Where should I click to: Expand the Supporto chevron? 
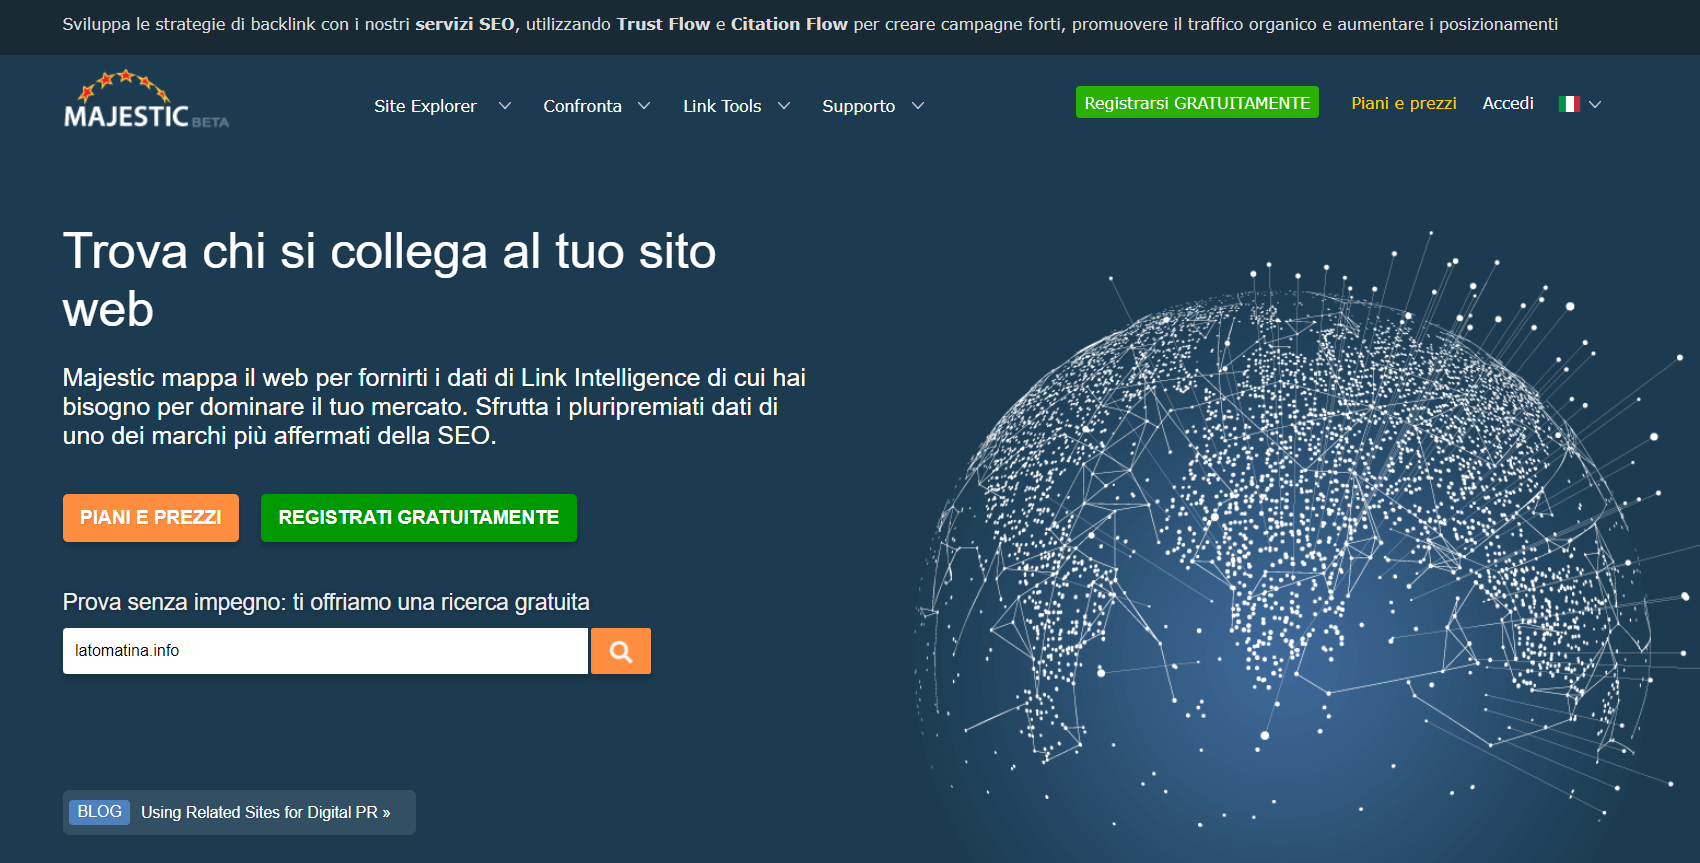click(x=918, y=106)
